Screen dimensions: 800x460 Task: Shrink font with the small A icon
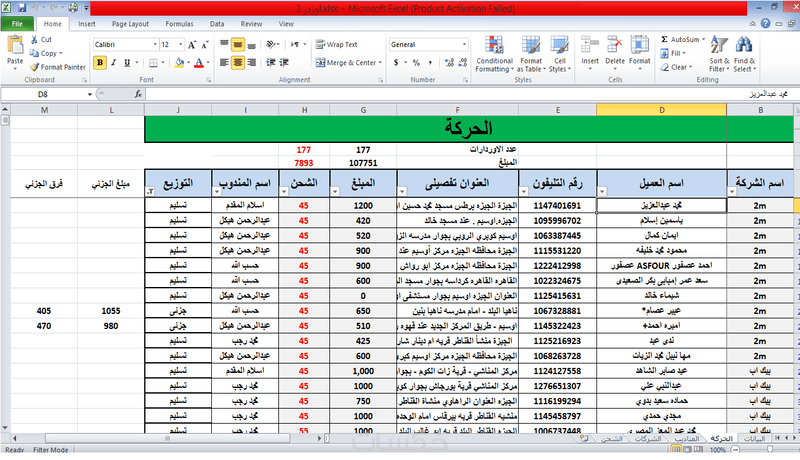tap(204, 45)
